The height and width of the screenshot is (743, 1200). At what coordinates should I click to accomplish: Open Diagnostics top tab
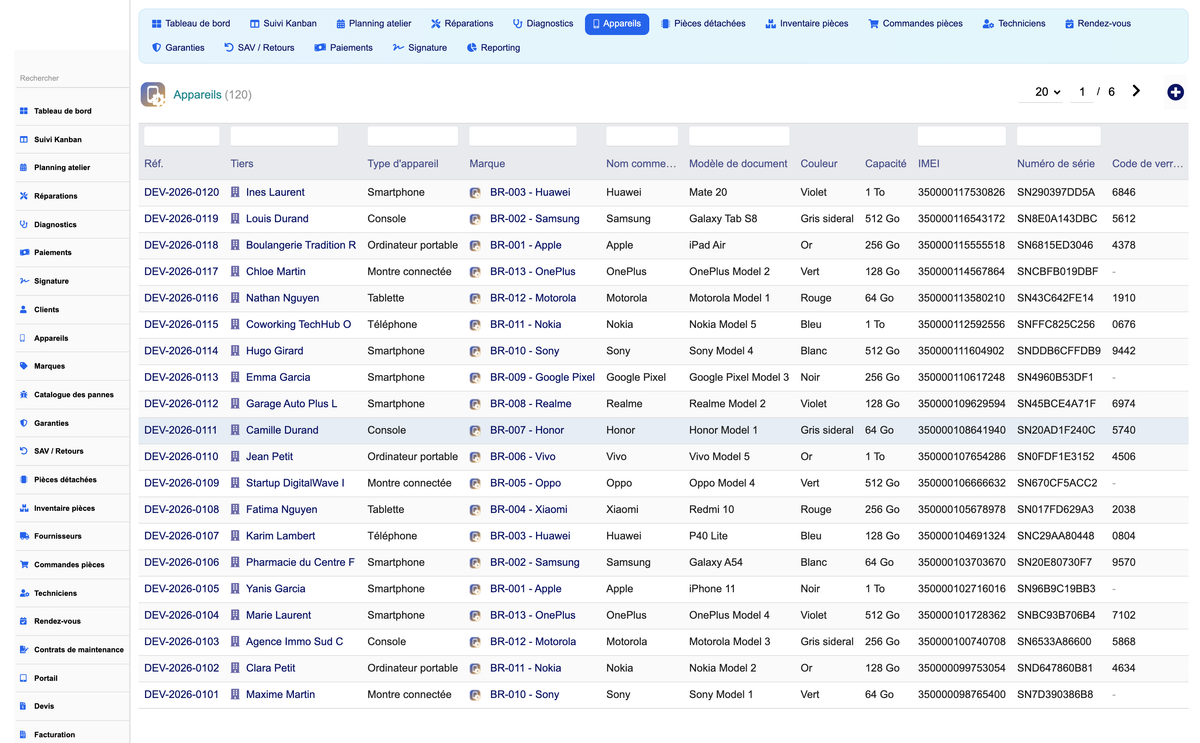point(543,23)
